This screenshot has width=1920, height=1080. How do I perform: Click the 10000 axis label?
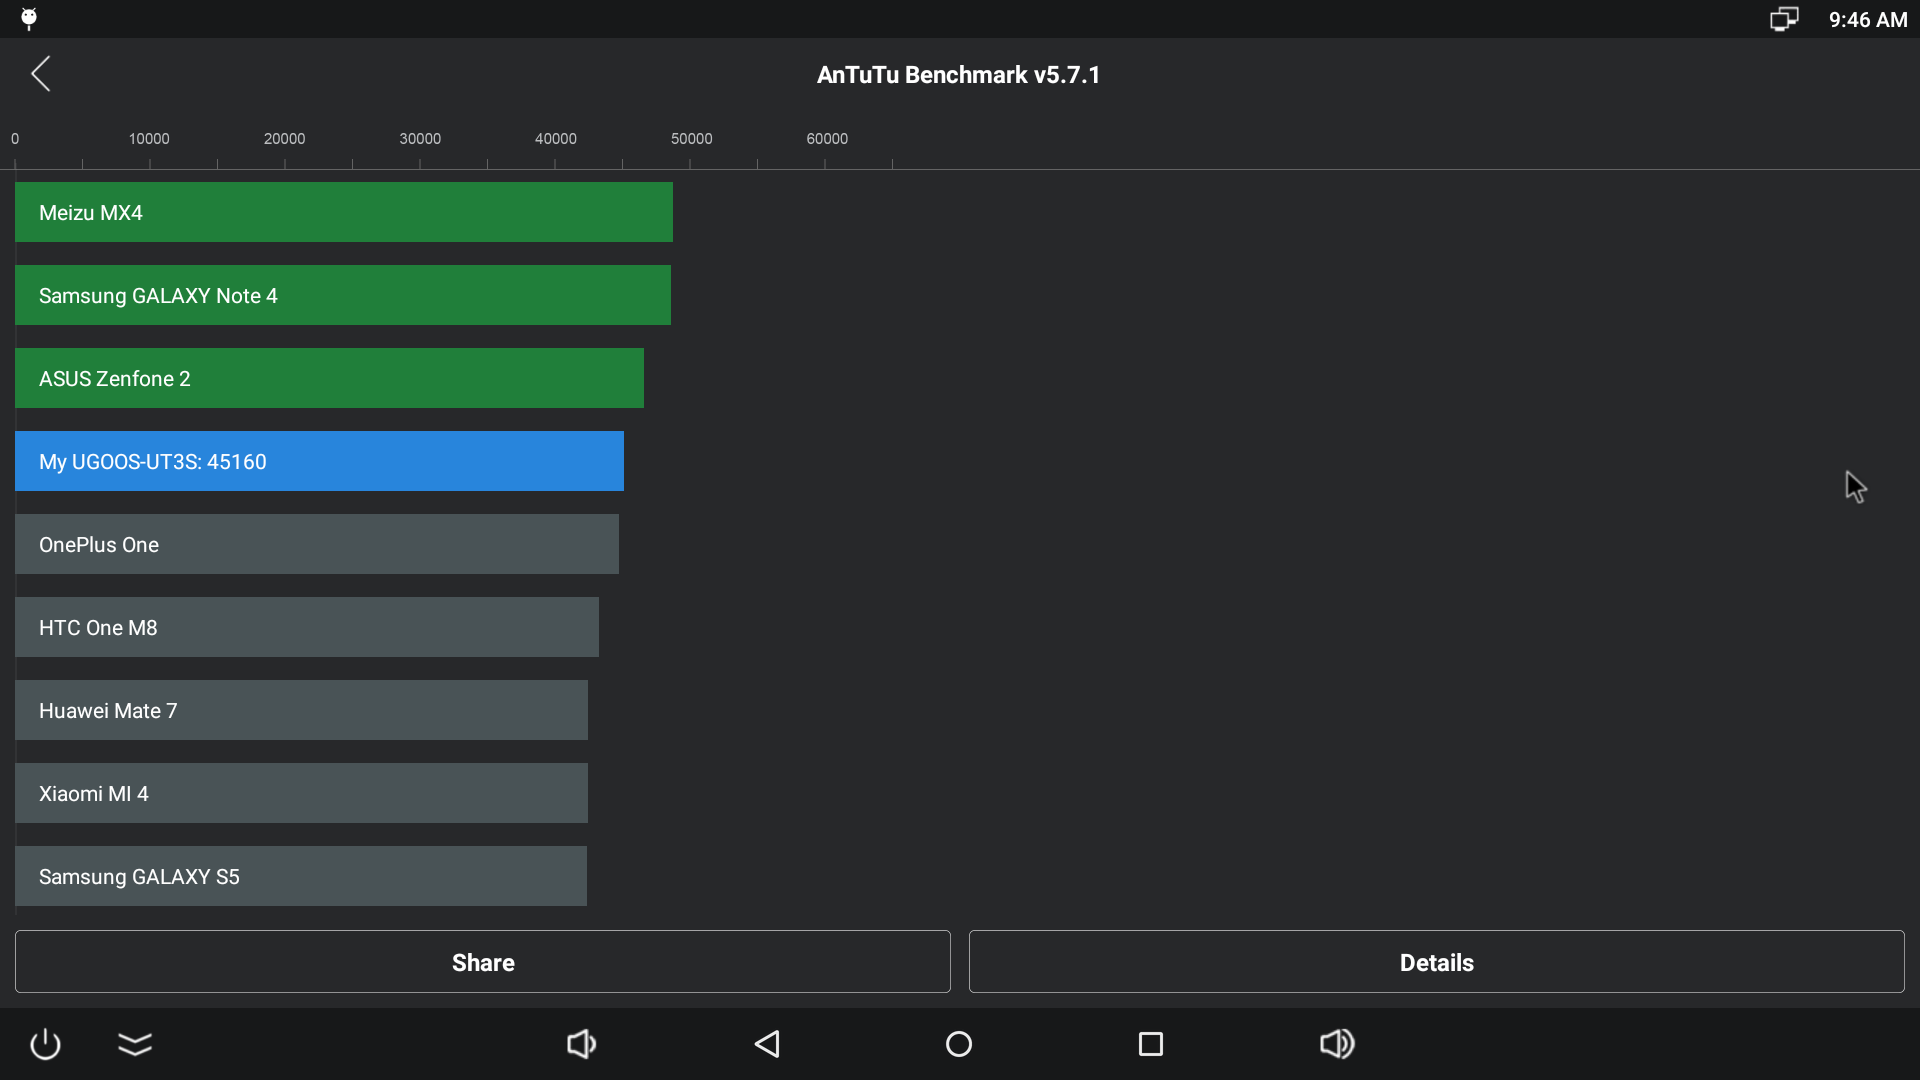(149, 139)
